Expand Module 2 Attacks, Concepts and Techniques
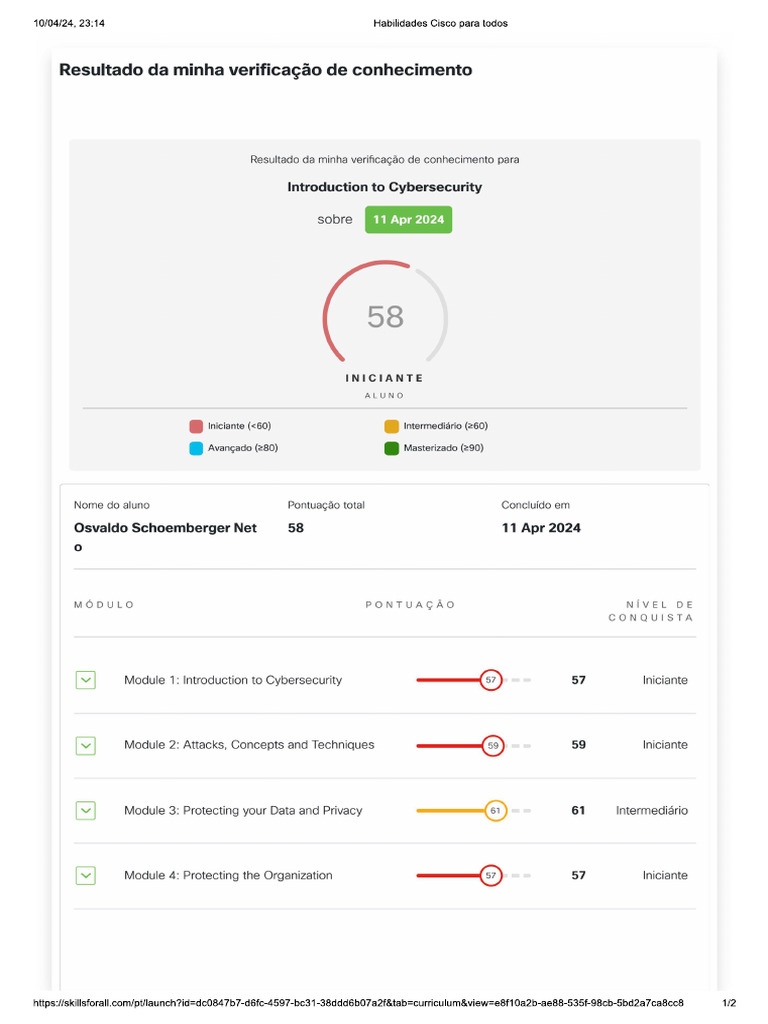Image resolution: width=768 pixels, height=1024 pixels. pos(86,745)
